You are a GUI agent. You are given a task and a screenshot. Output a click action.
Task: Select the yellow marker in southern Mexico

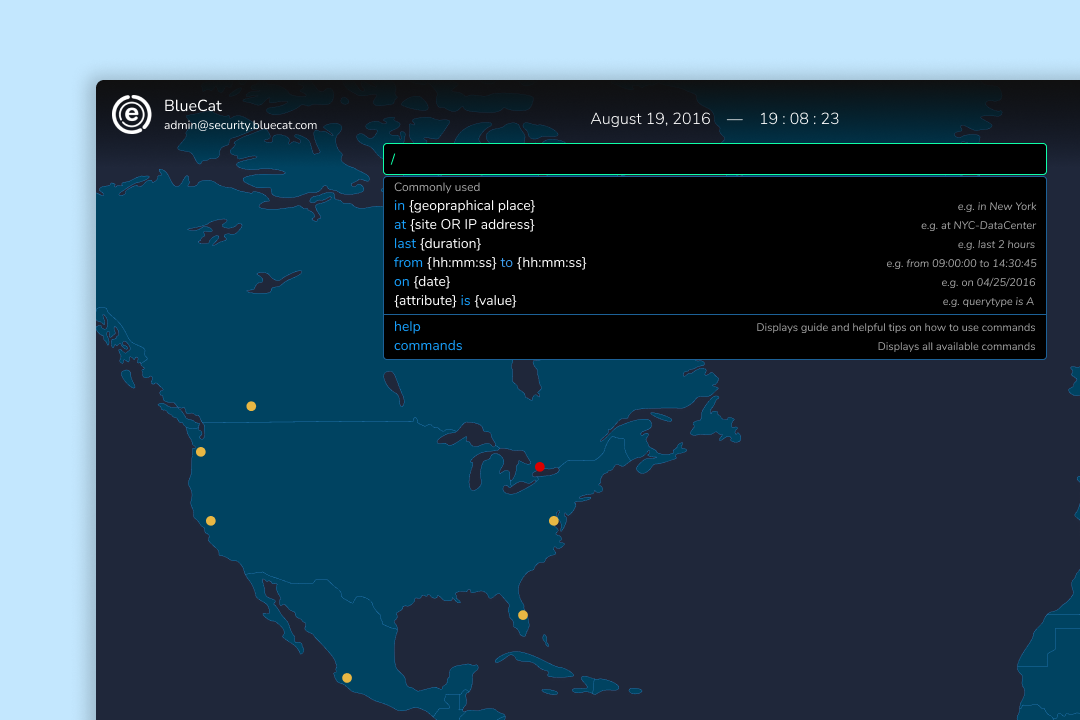click(x=347, y=678)
